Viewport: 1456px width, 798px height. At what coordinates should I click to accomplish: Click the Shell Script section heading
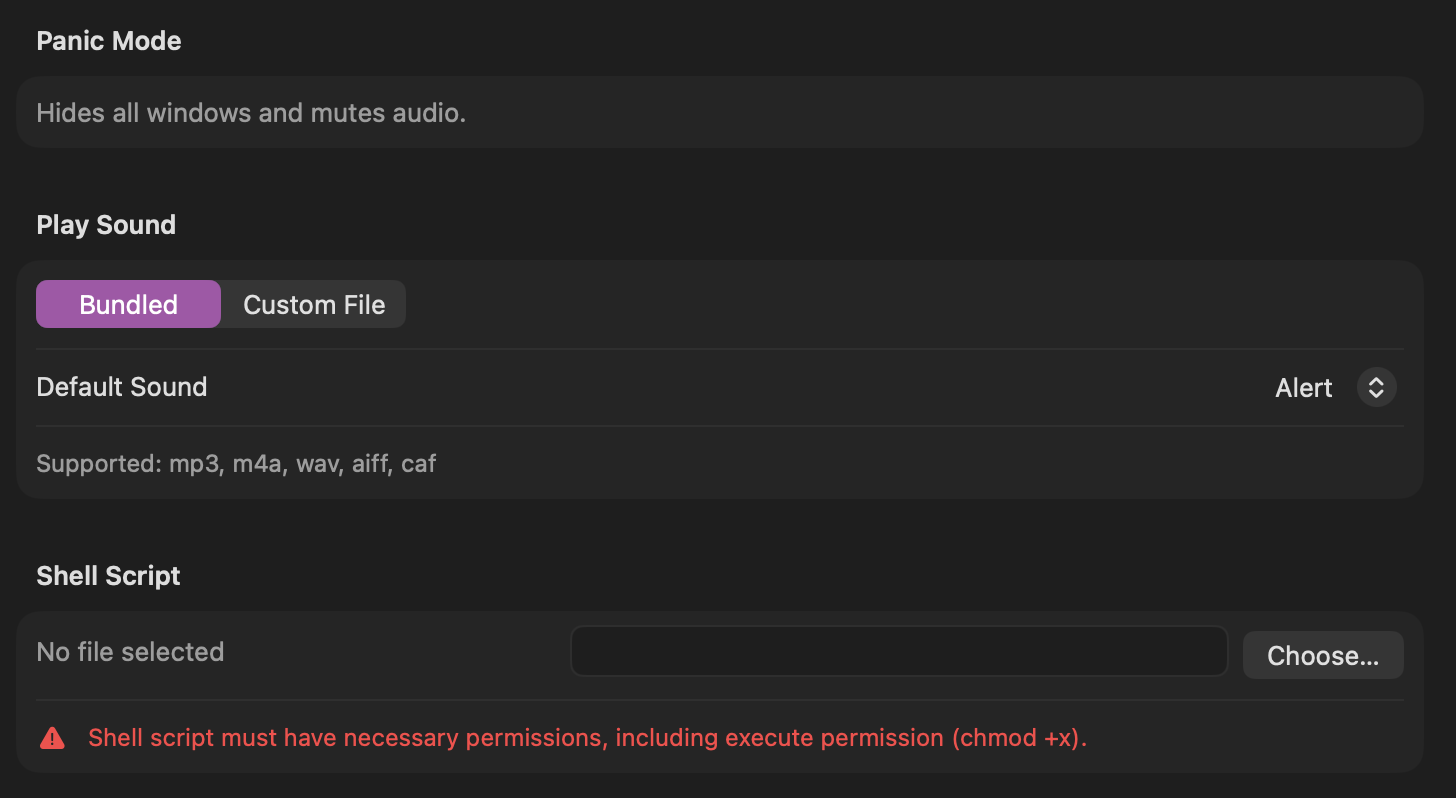(x=108, y=575)
